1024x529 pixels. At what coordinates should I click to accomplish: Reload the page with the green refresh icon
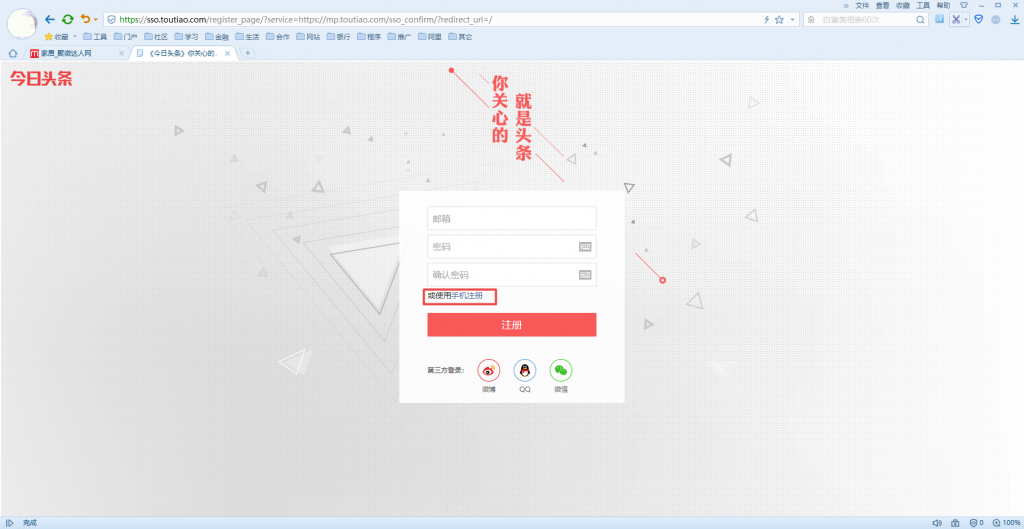[x=67, y=19]
